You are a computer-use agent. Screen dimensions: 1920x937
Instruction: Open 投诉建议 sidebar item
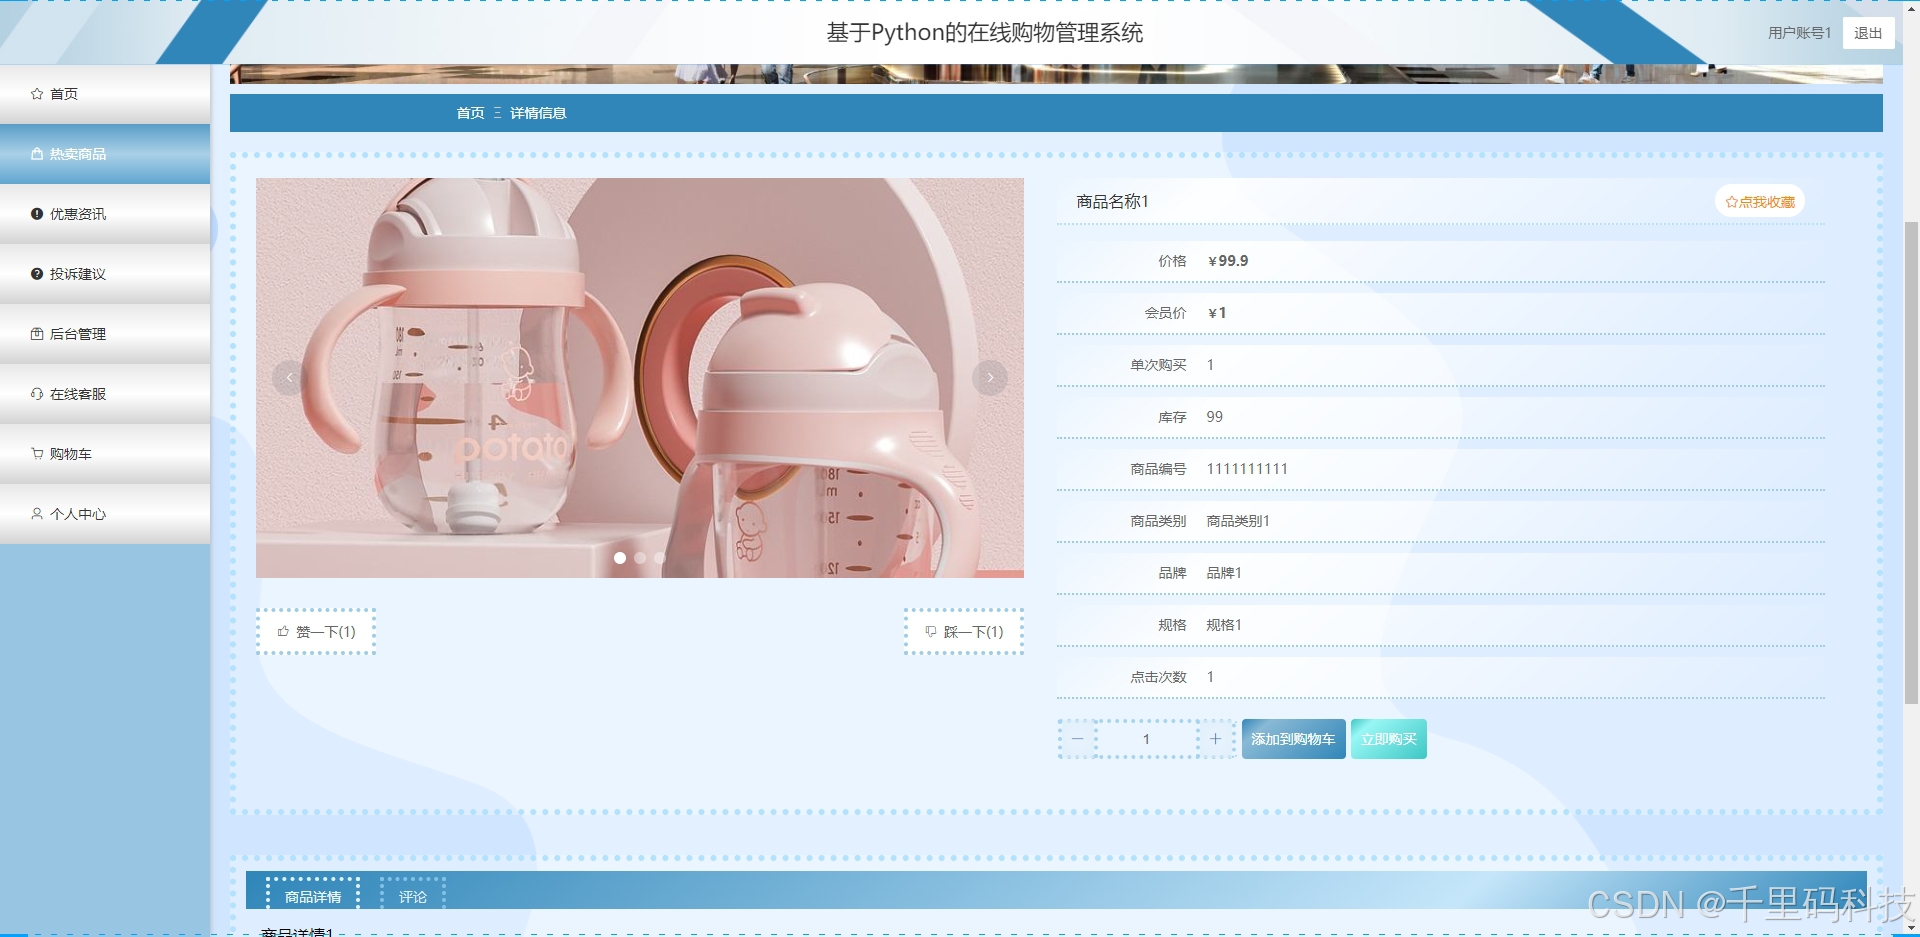click(x=105, y=274)
